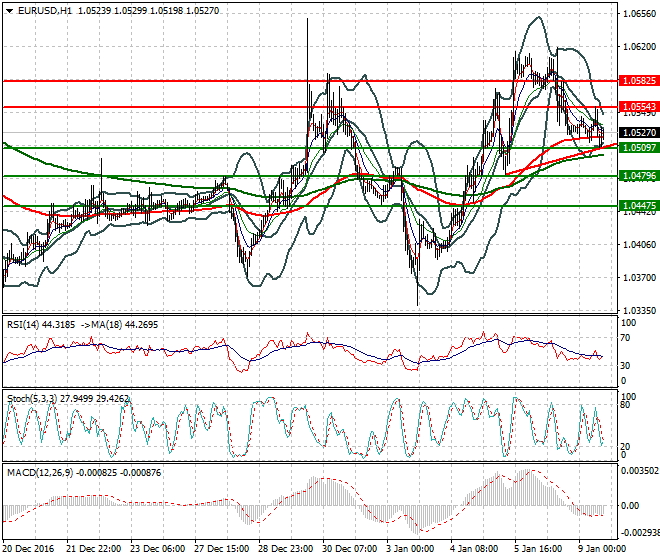Select the red 1.05825 price level label

[x=639, y=81]
